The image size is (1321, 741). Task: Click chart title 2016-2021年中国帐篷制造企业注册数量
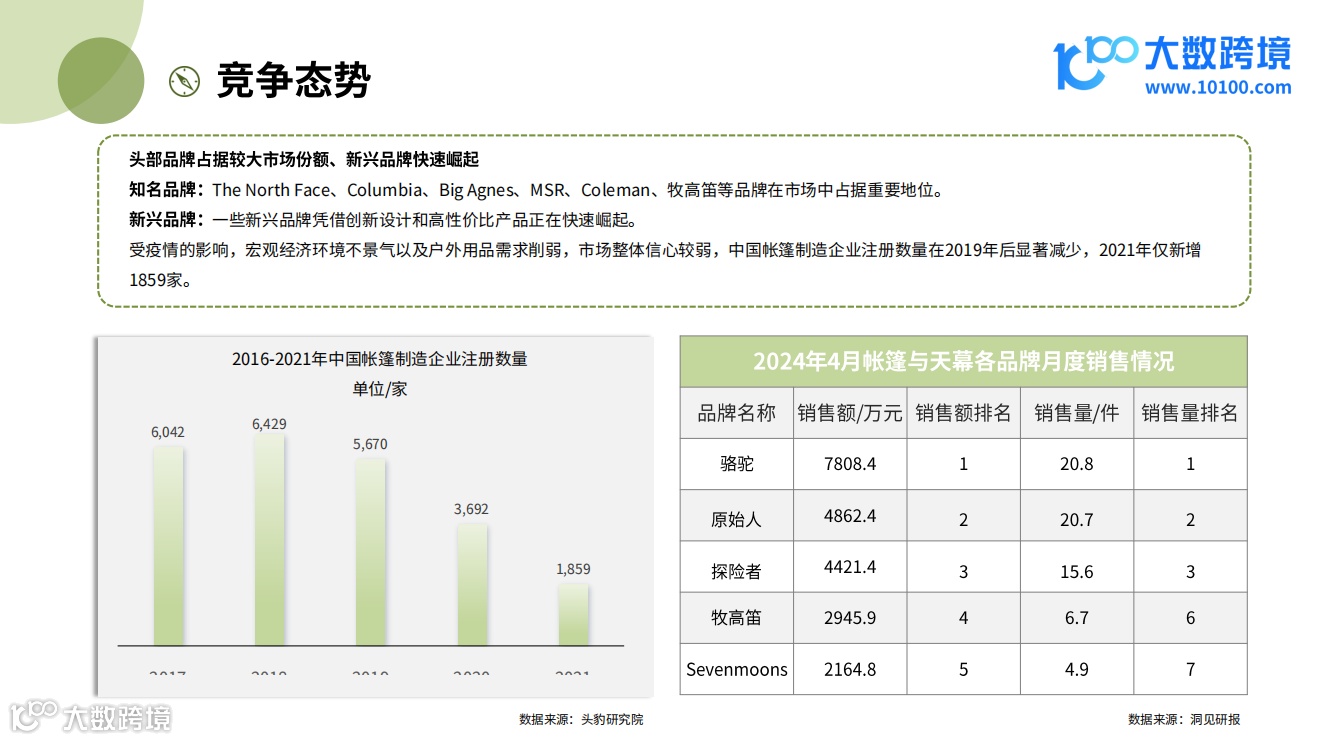pyautogui.click(x=379, y=359)
